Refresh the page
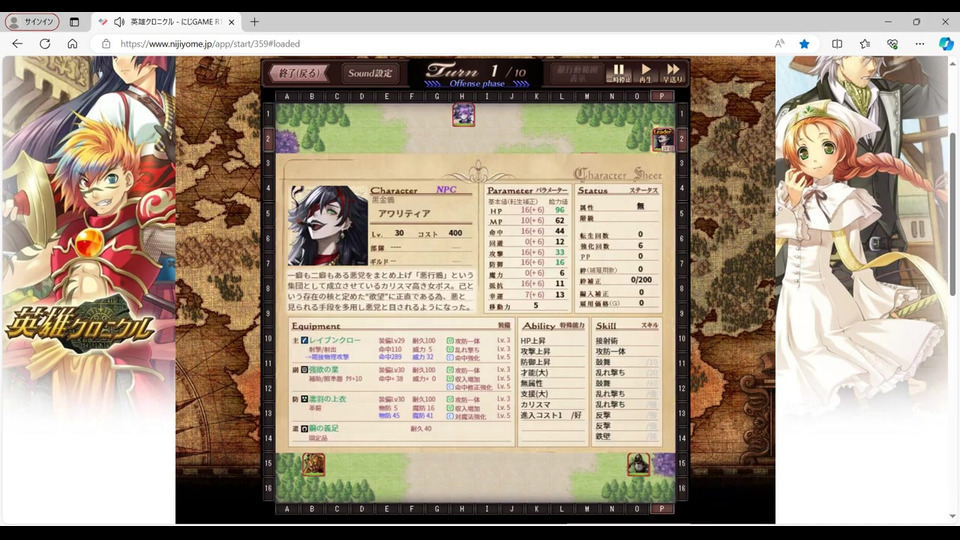Image resolution: width=960 pixels, height=540 pixels. point(45,44)
